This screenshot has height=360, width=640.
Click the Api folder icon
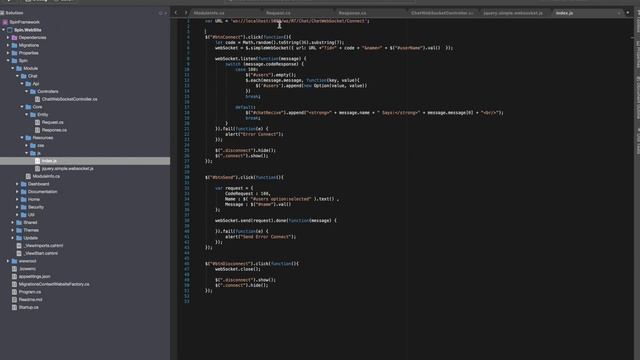(x=28, y=84)
